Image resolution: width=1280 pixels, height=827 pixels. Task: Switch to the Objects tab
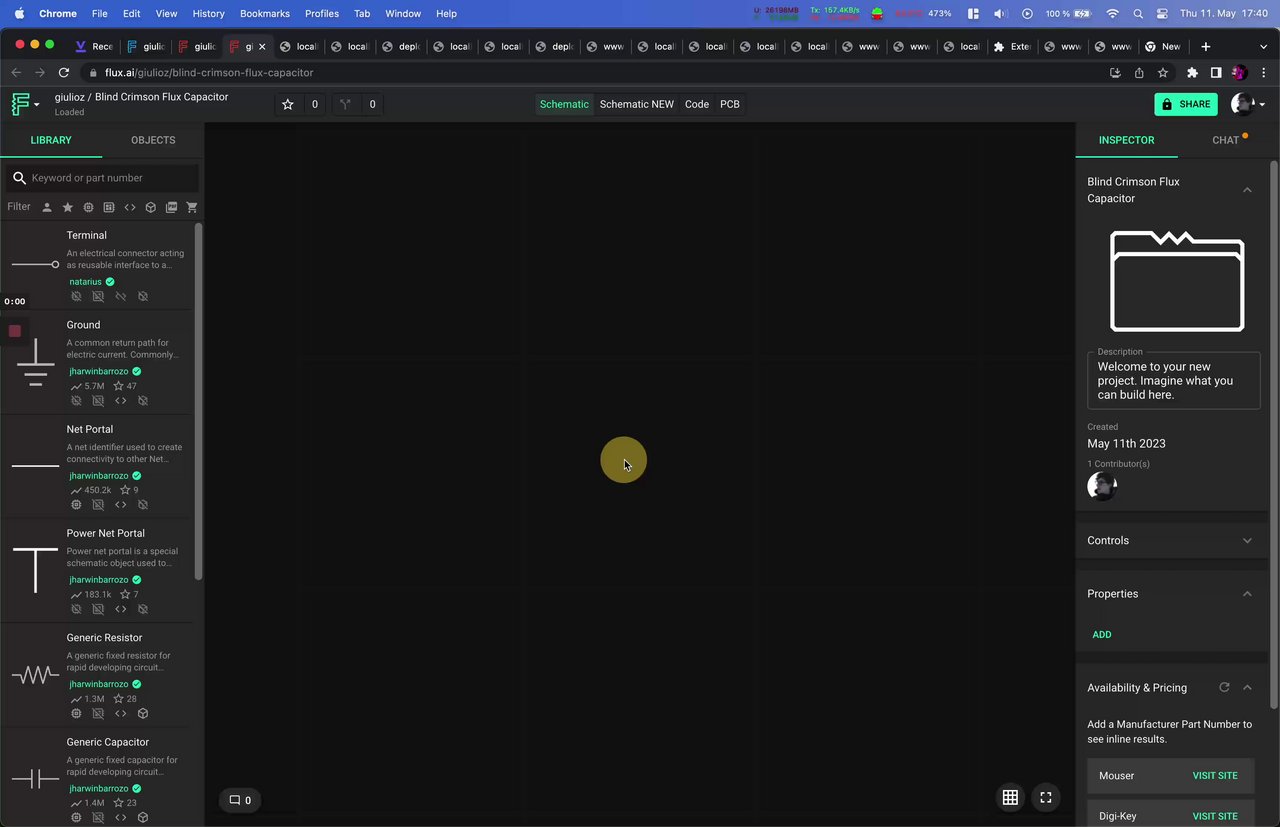pyautogui.click(x=153, y=140)
